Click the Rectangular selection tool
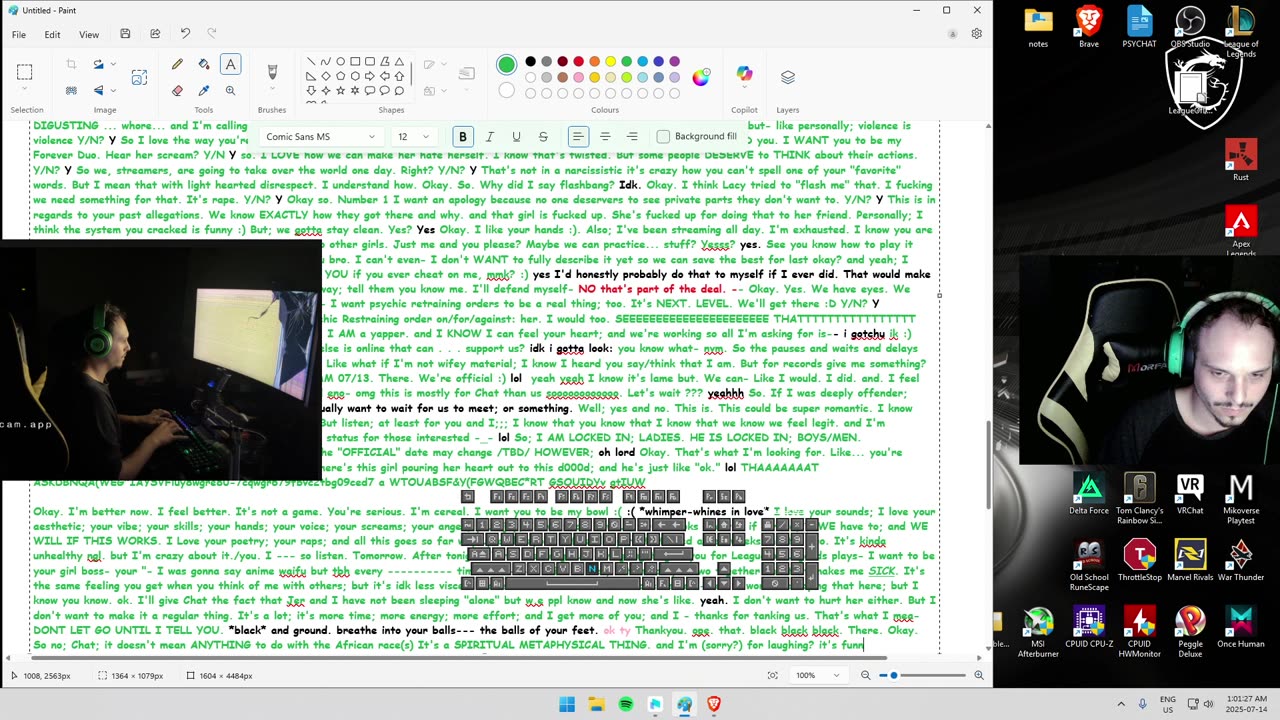This screenshot has width=1280, height=720. point(25,72)
